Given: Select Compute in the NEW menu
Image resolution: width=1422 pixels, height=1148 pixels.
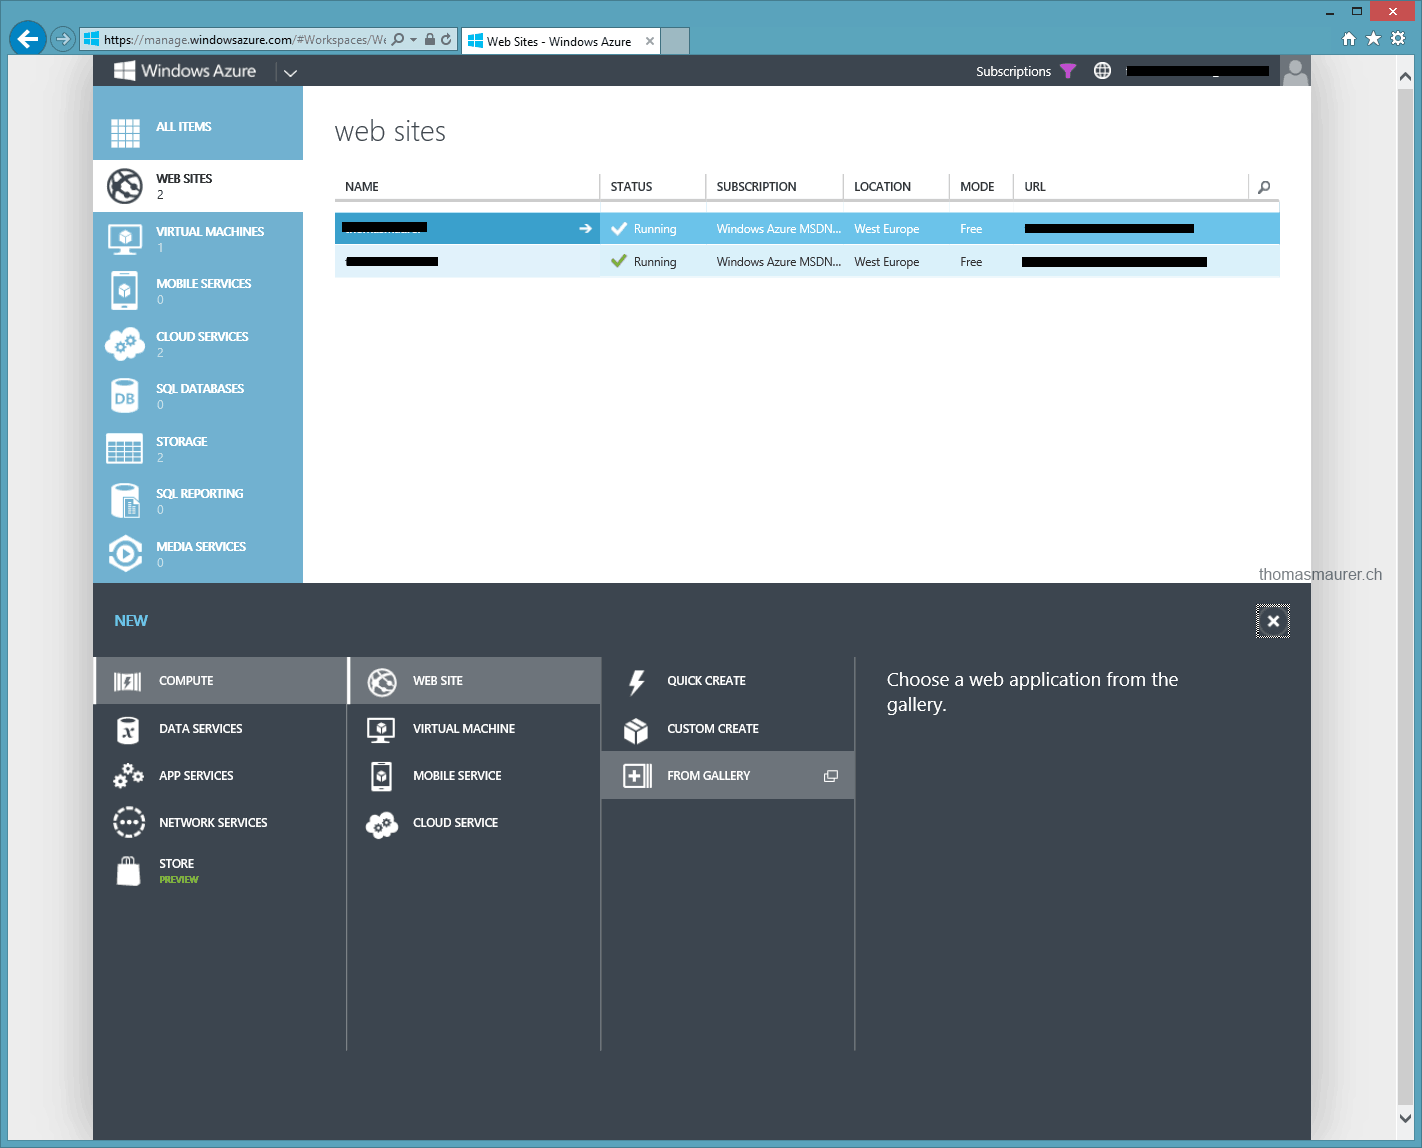Looking at the screenshot, I should pos(220,681).
